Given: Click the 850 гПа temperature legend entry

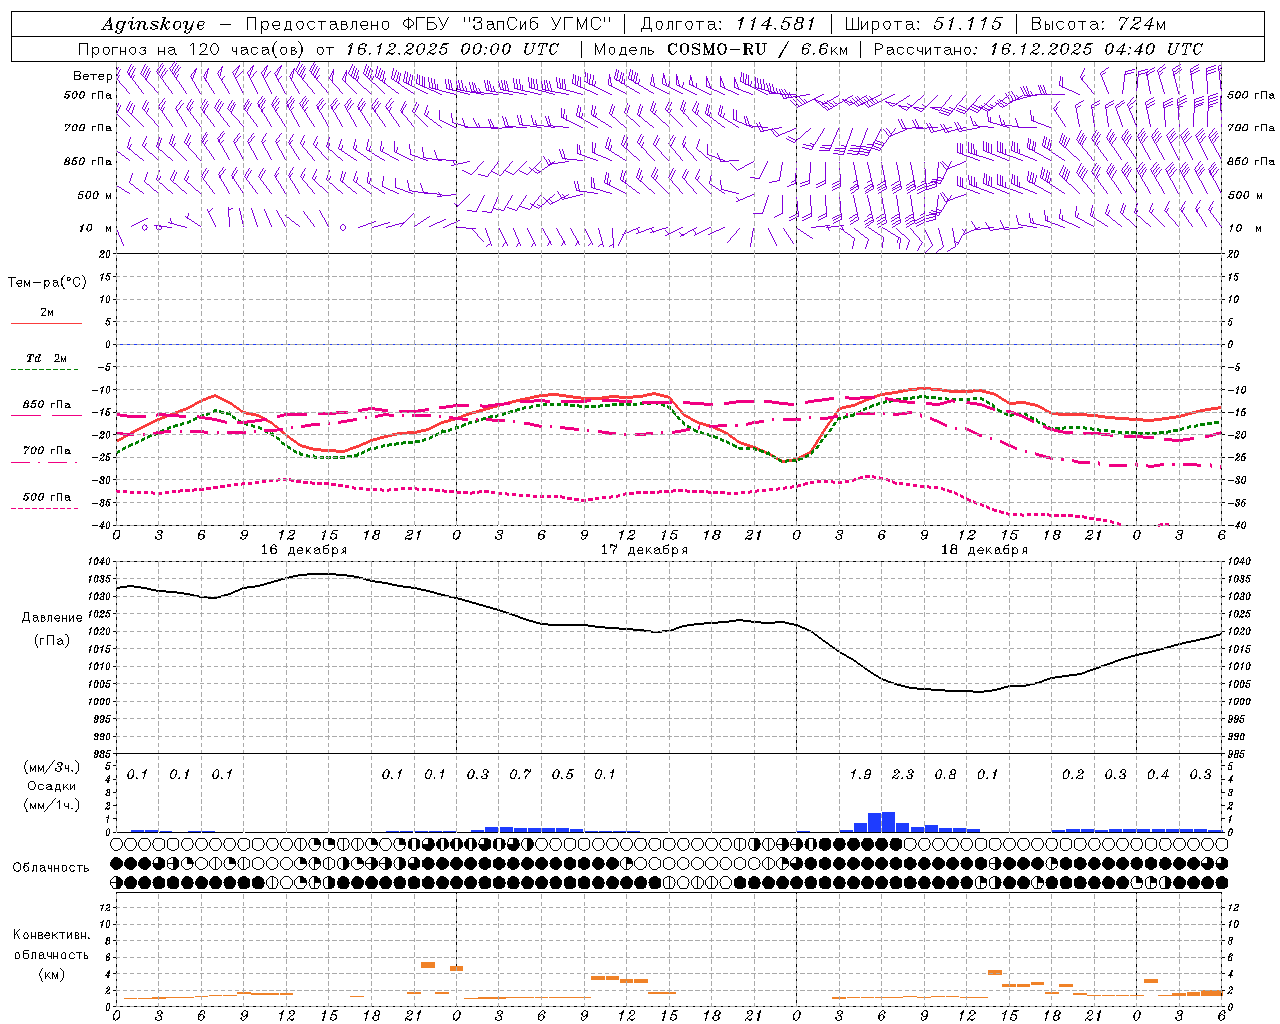Looking at the screenshot, I should pos(47,405).
